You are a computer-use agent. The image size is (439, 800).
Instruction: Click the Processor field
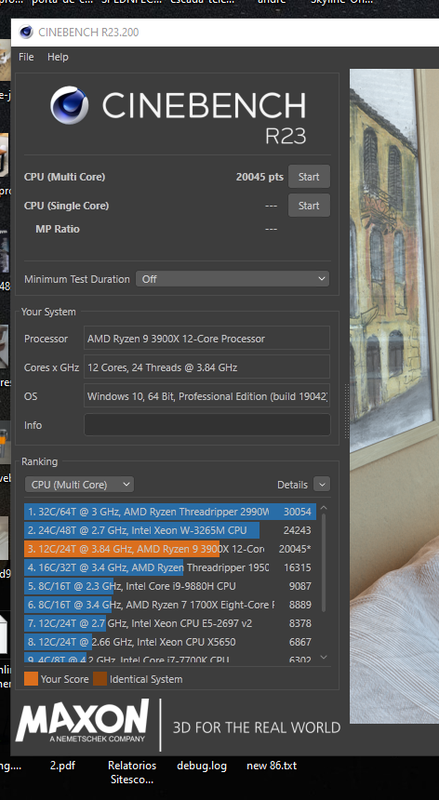(x=207, y=338)
